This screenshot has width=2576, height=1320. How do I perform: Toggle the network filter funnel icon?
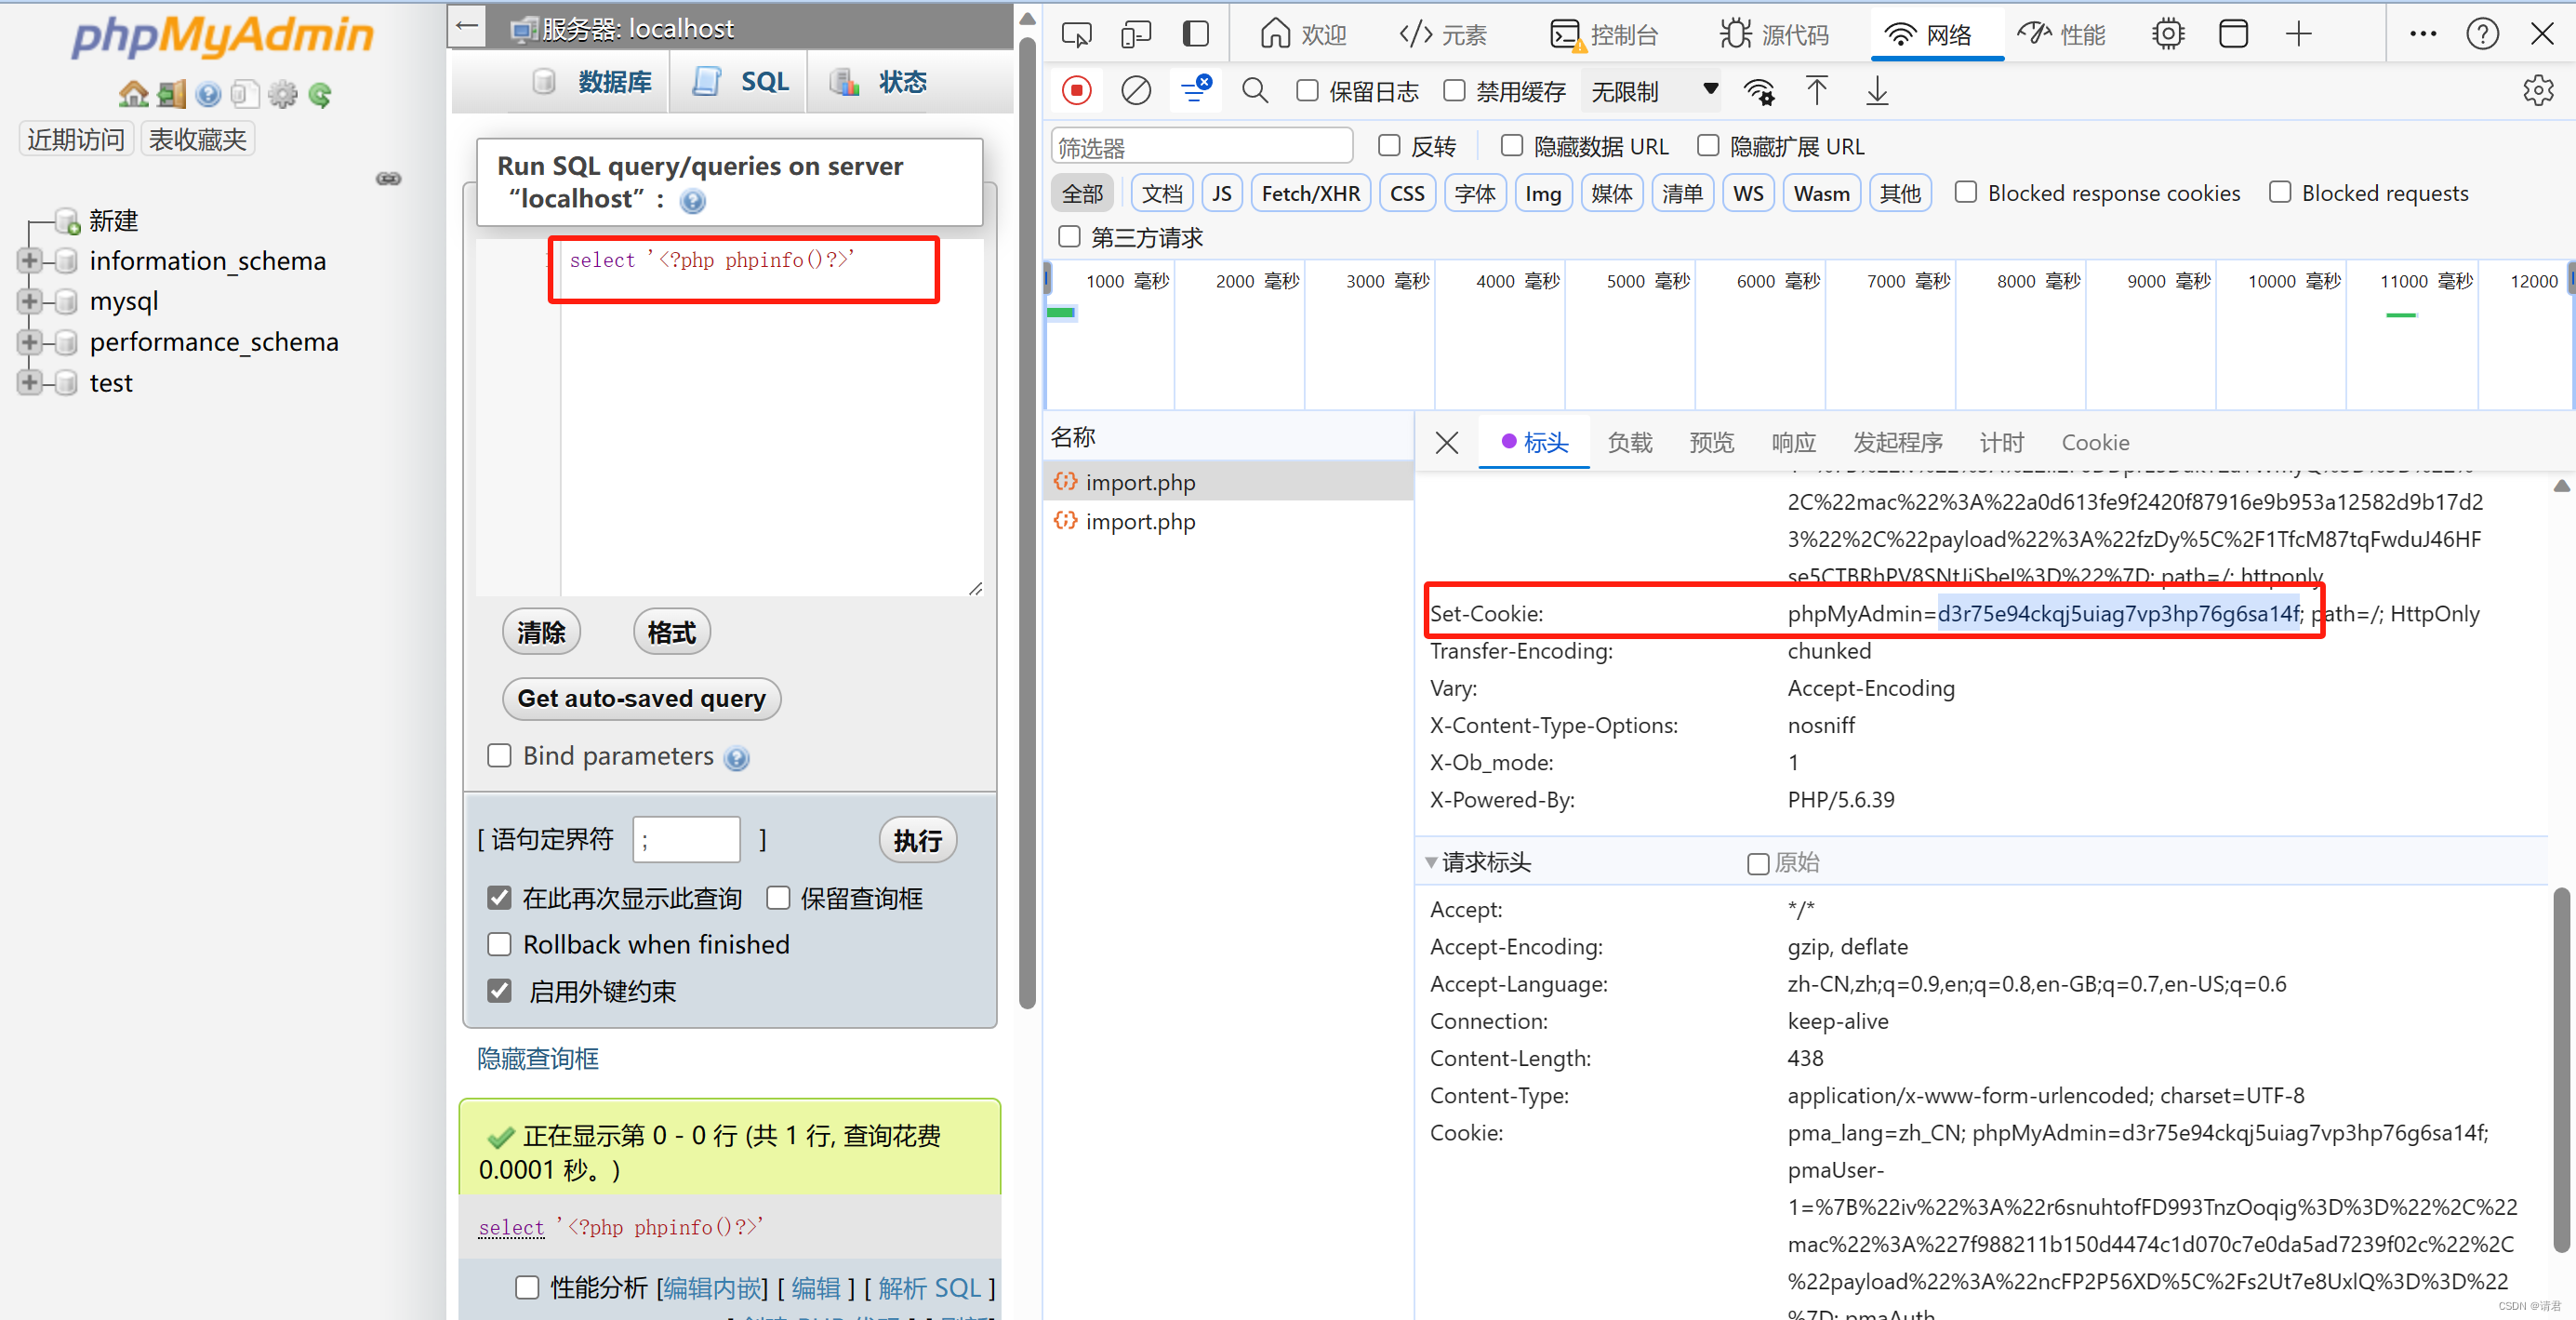point(1196,90)
